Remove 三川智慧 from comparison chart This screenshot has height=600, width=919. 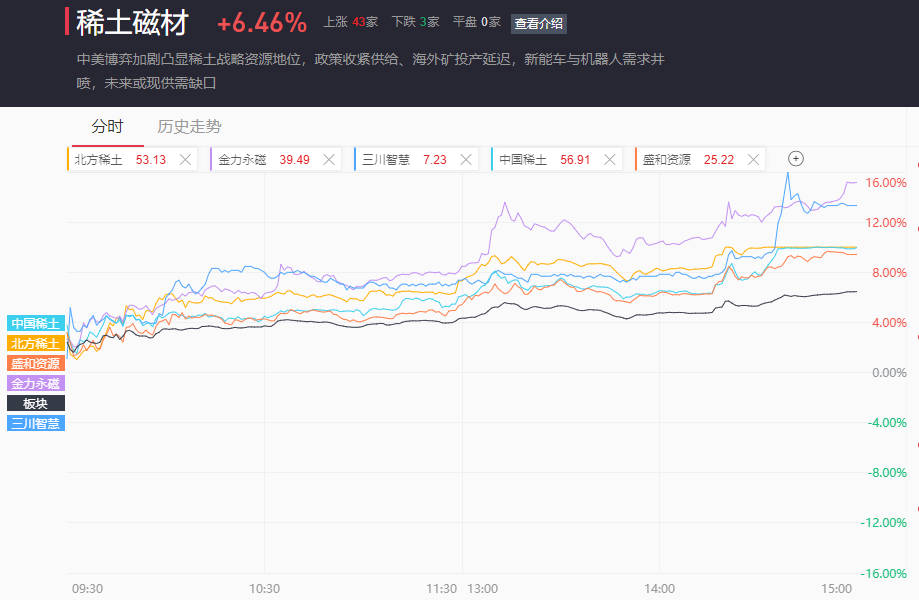(467, 160)
